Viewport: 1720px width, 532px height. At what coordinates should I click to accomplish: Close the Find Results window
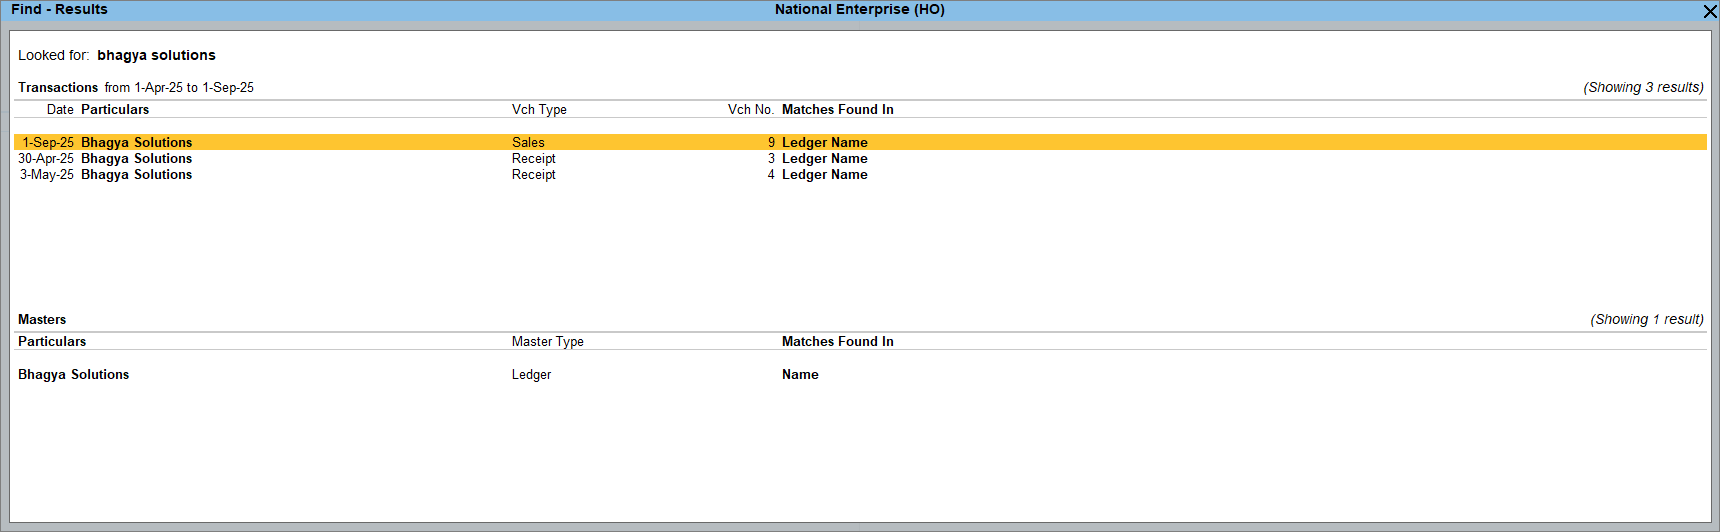click(x=1710, y=11)
